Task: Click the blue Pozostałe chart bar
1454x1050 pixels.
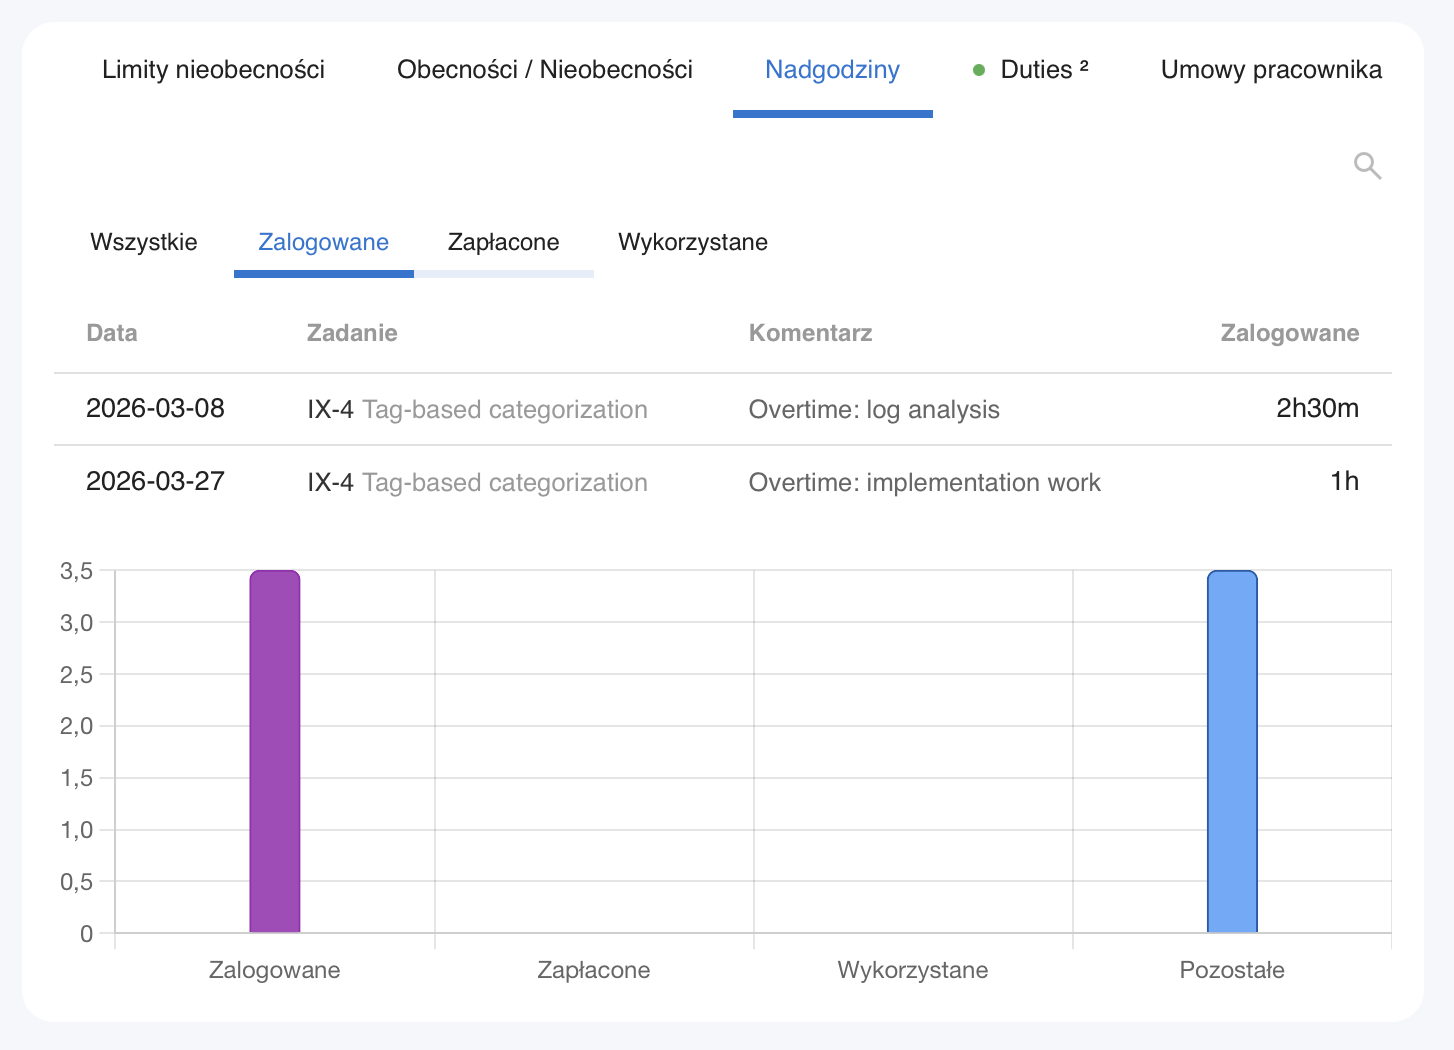Action: click(x=1232, y=752)
